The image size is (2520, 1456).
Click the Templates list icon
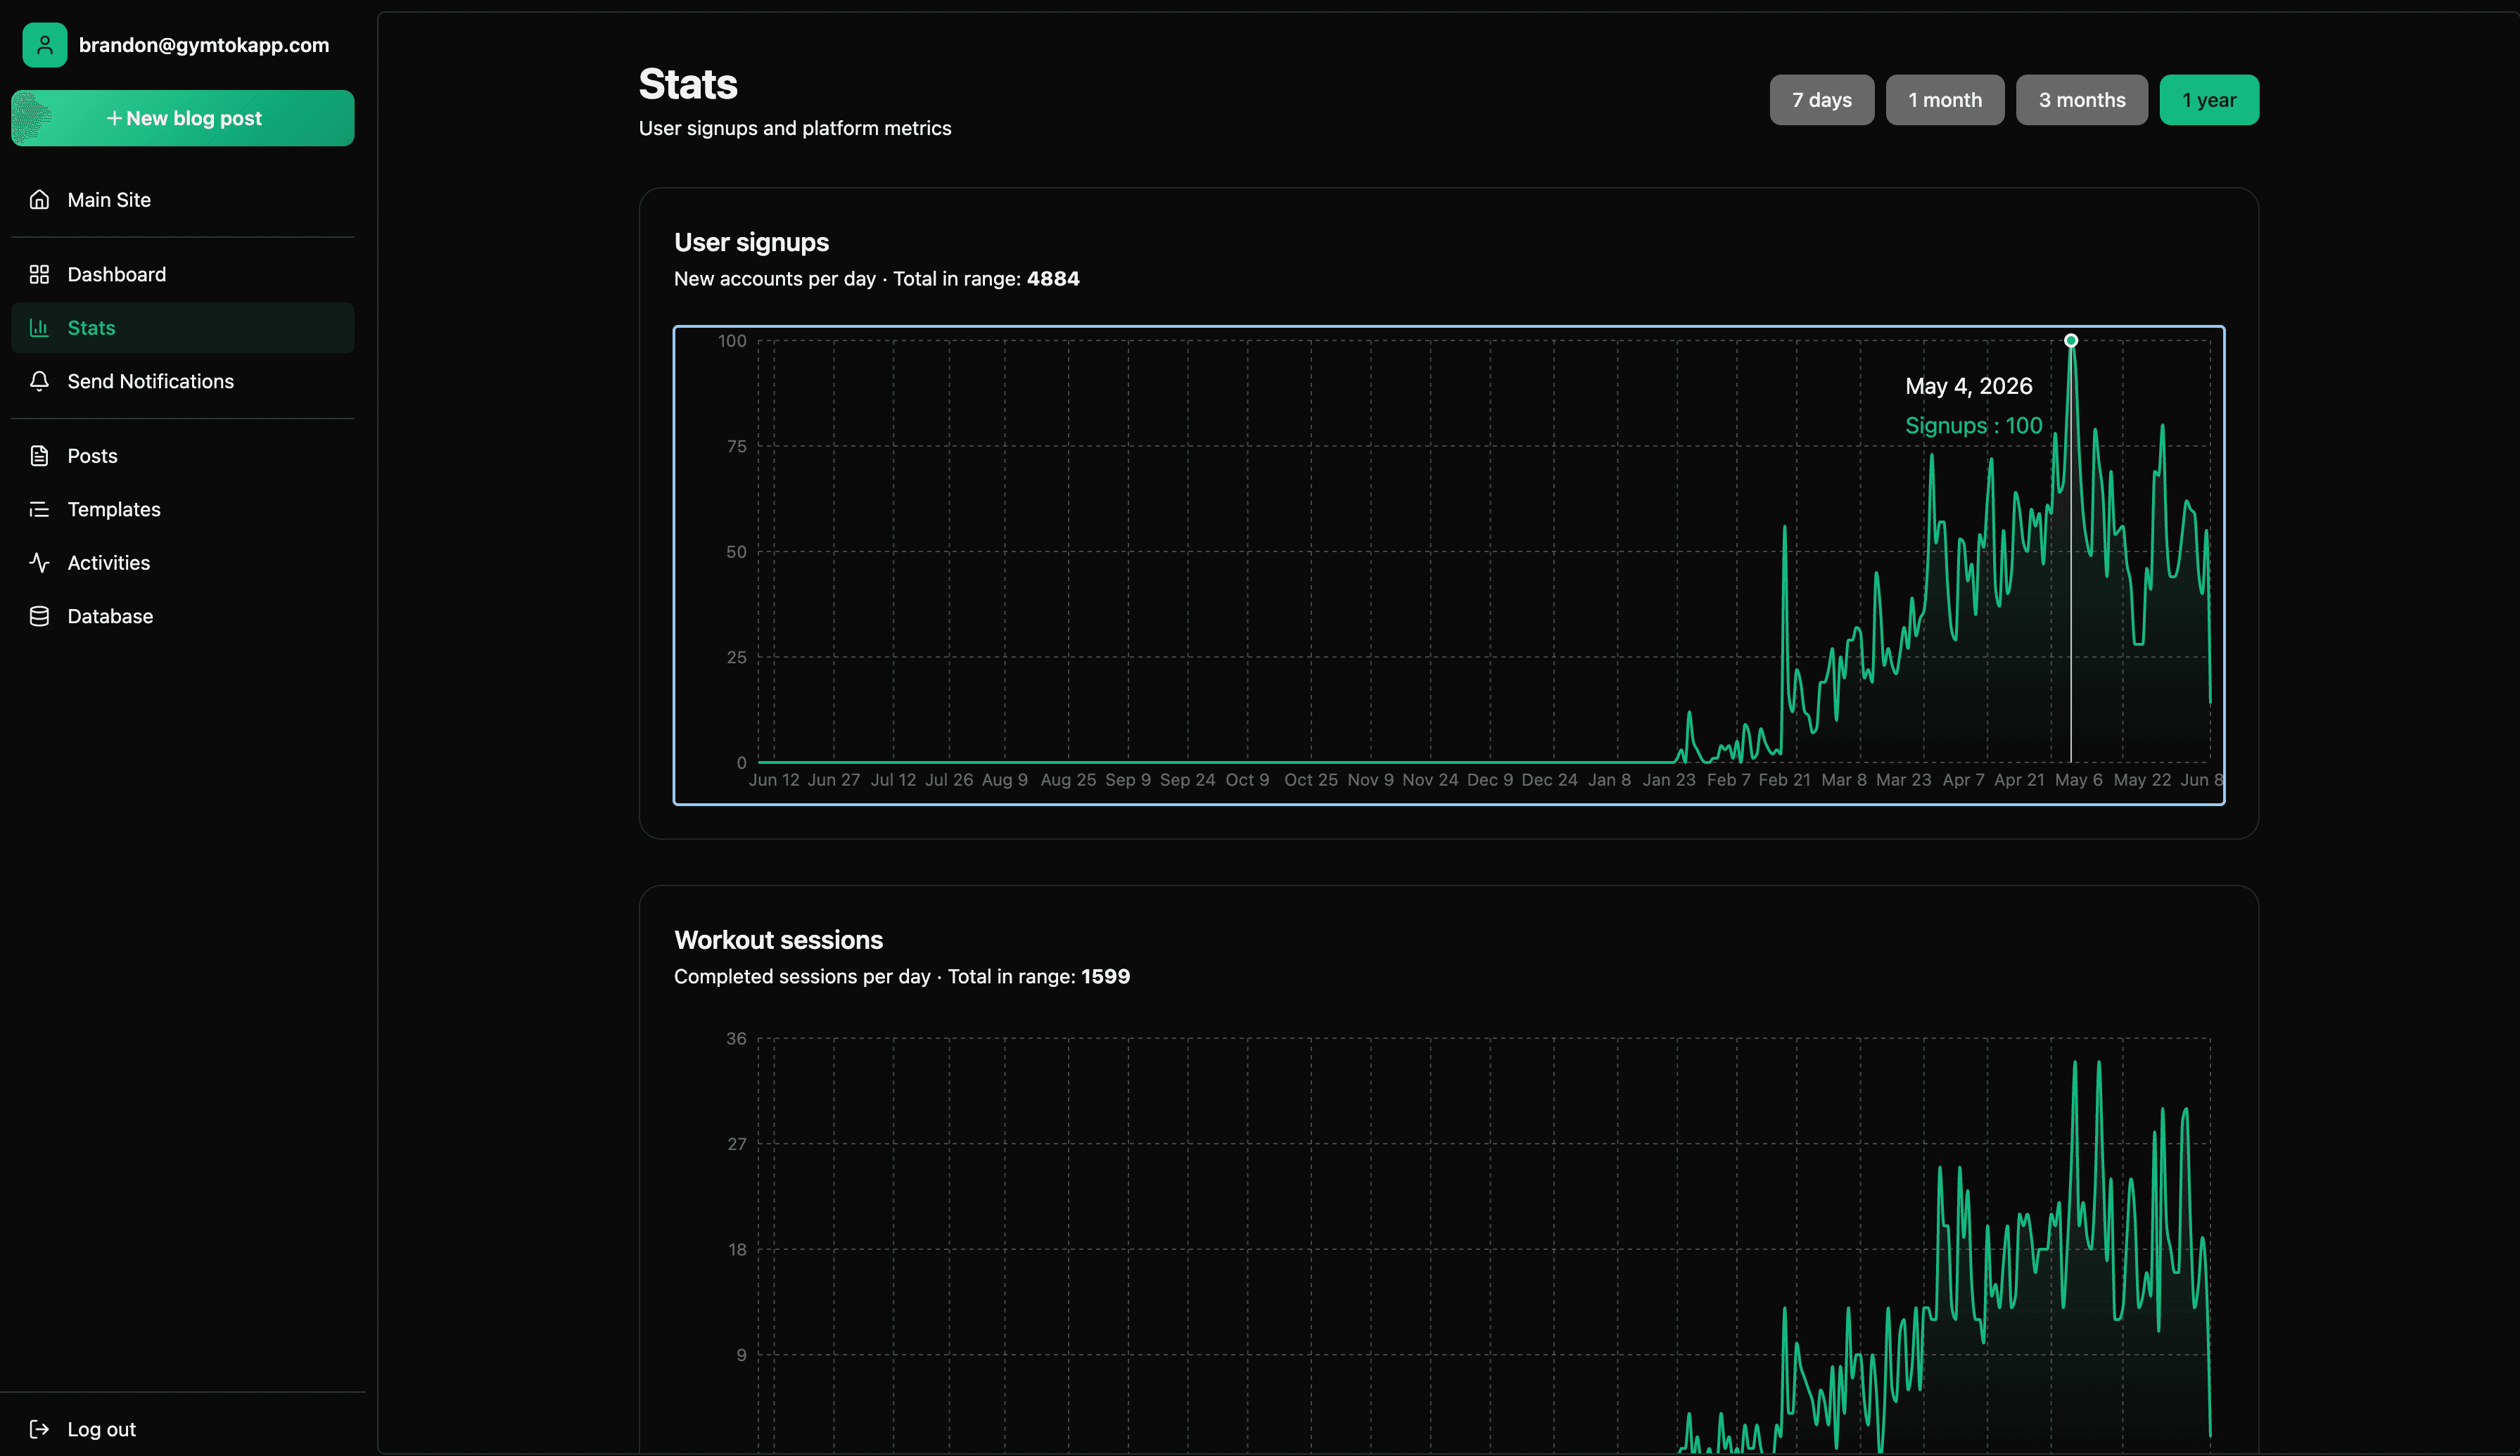pos(39,509)
